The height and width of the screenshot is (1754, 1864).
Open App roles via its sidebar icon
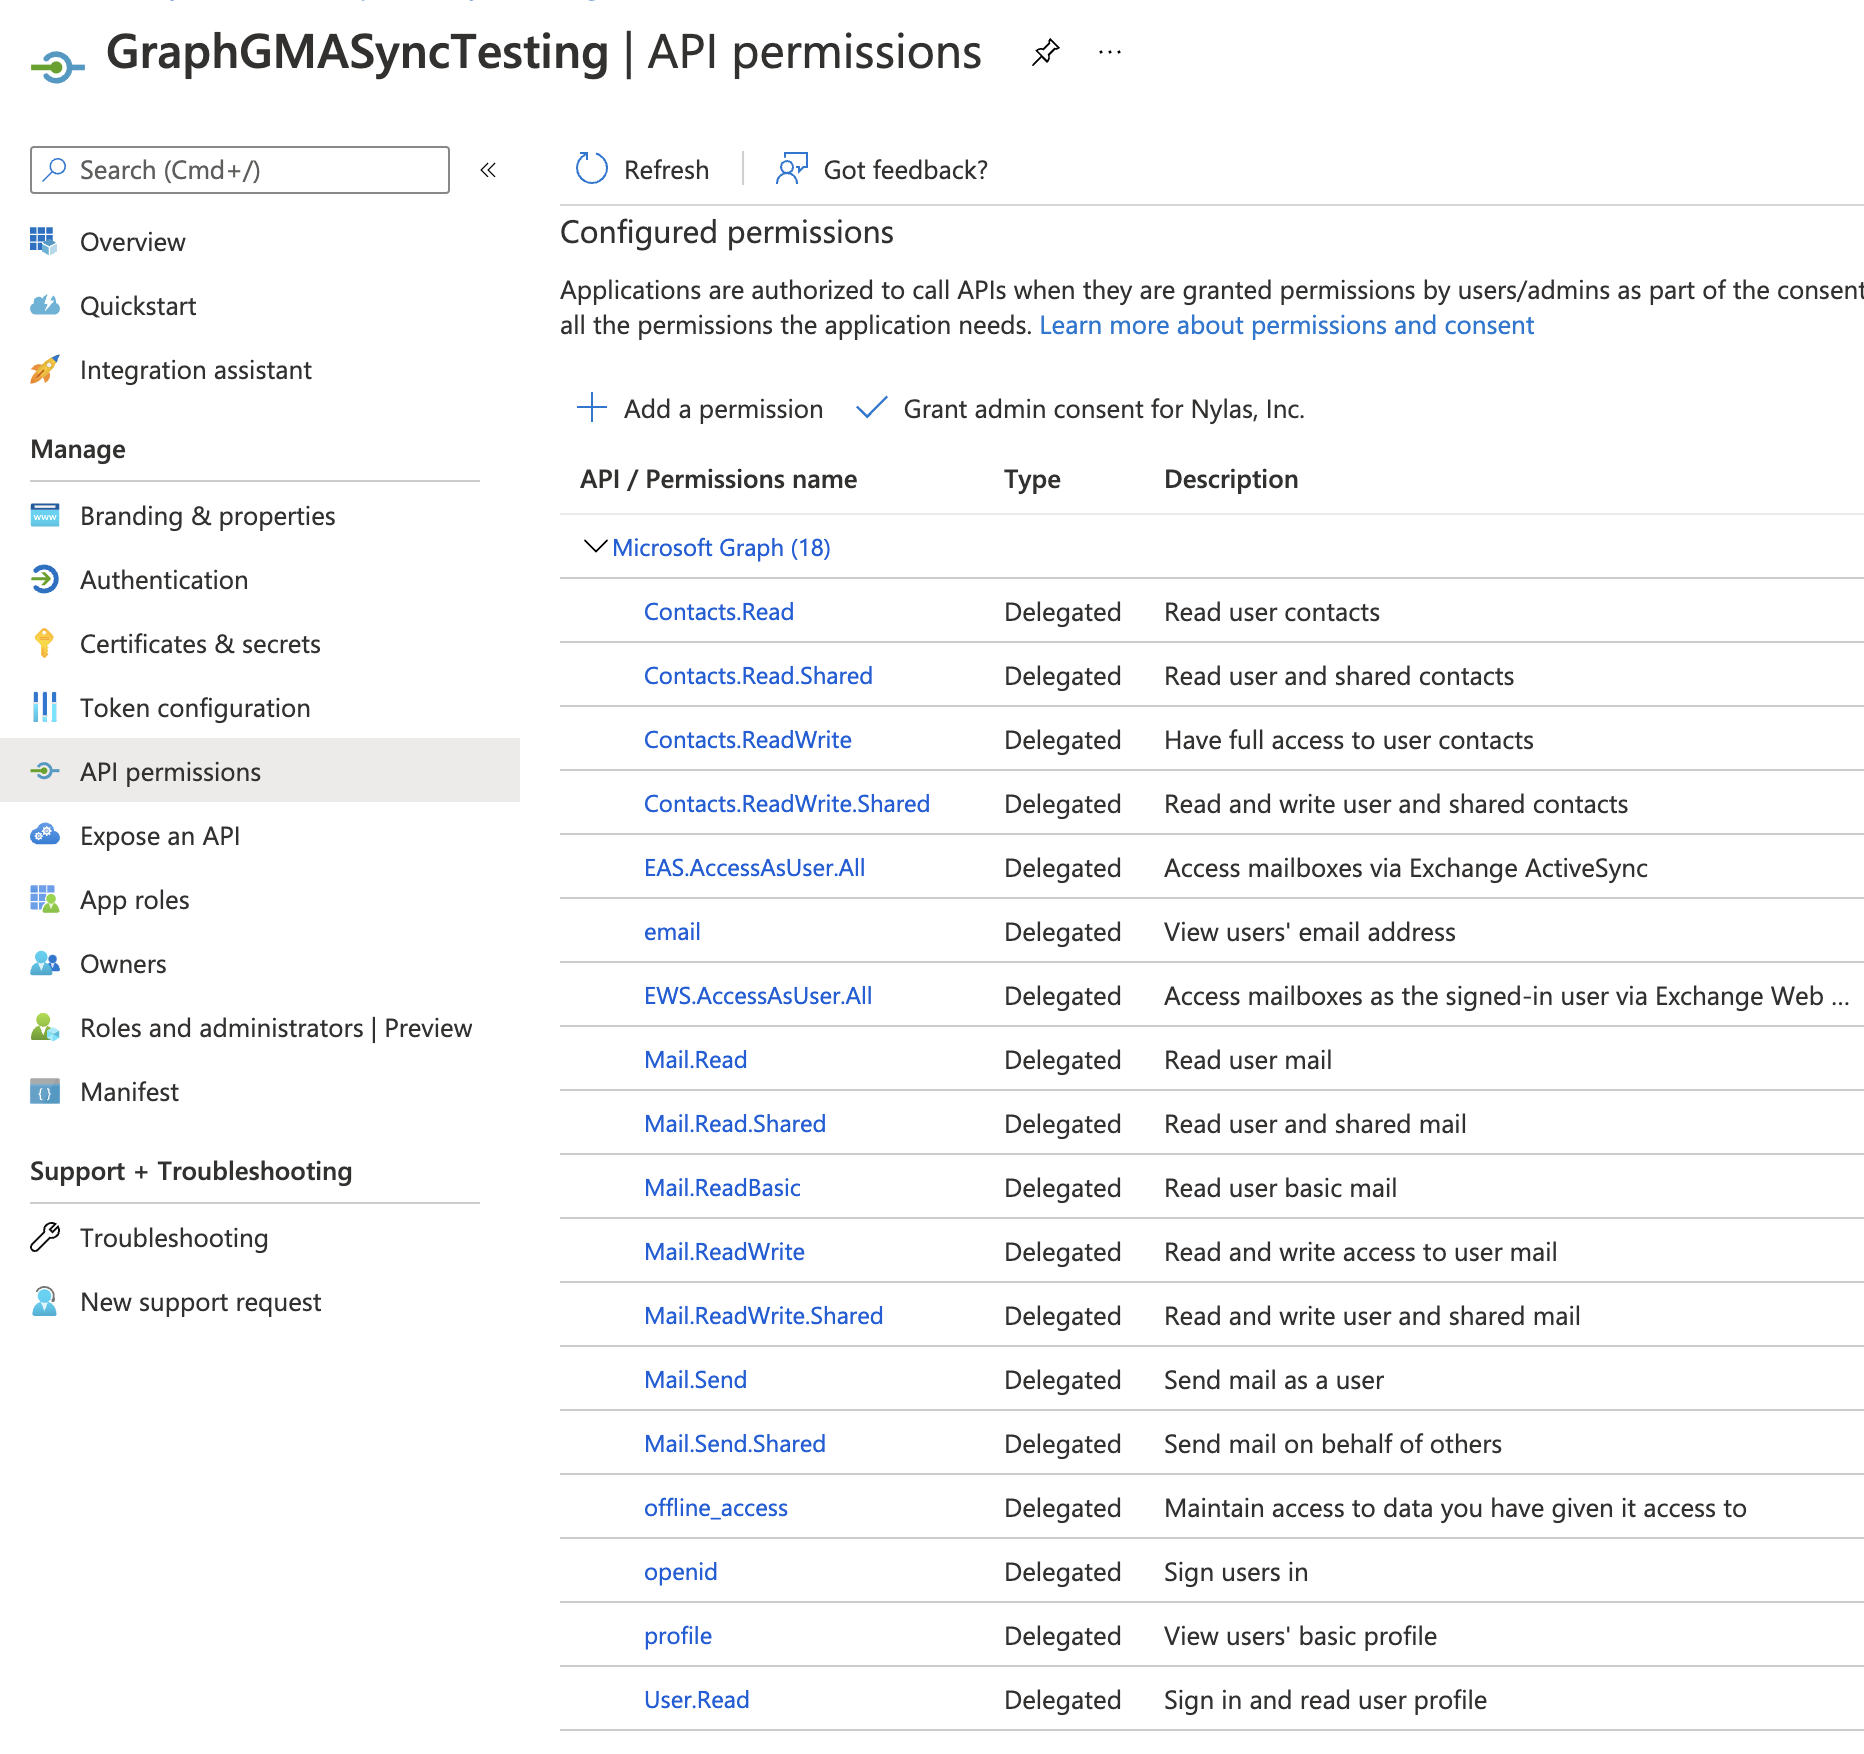44,899
